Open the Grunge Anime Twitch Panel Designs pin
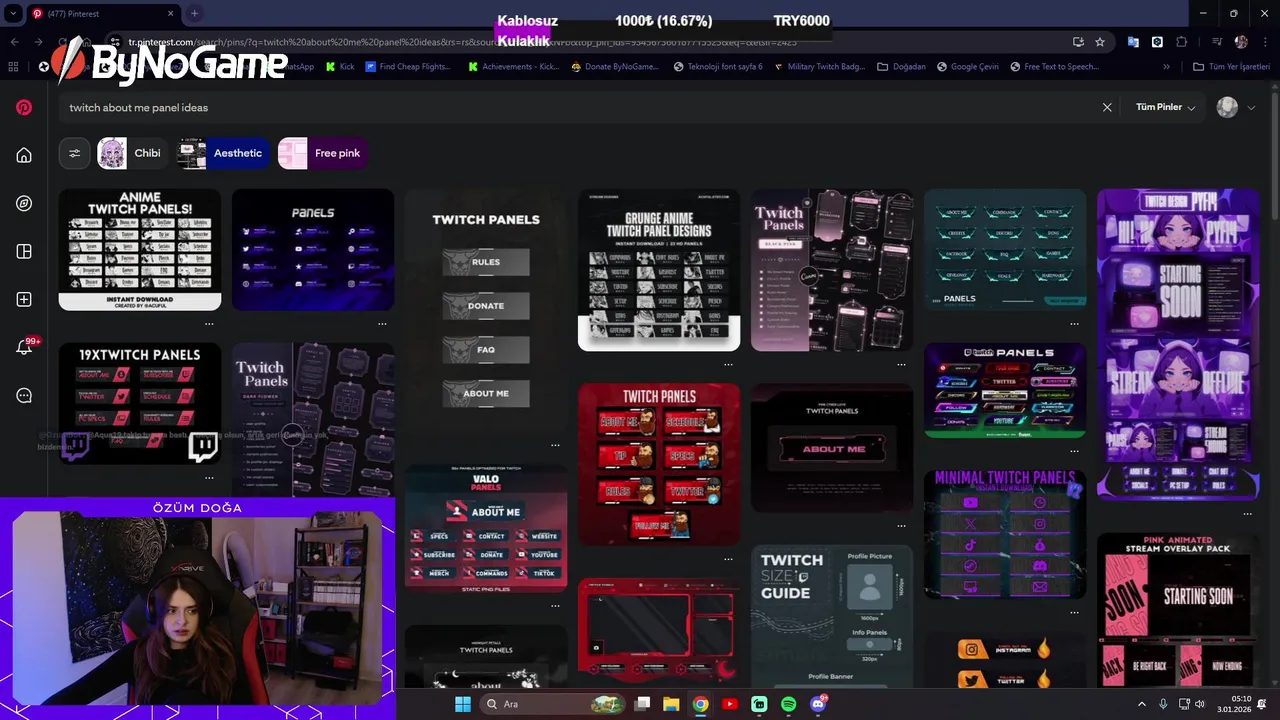Viewport: 1280px width, 720px height. [x=659, y=270]
